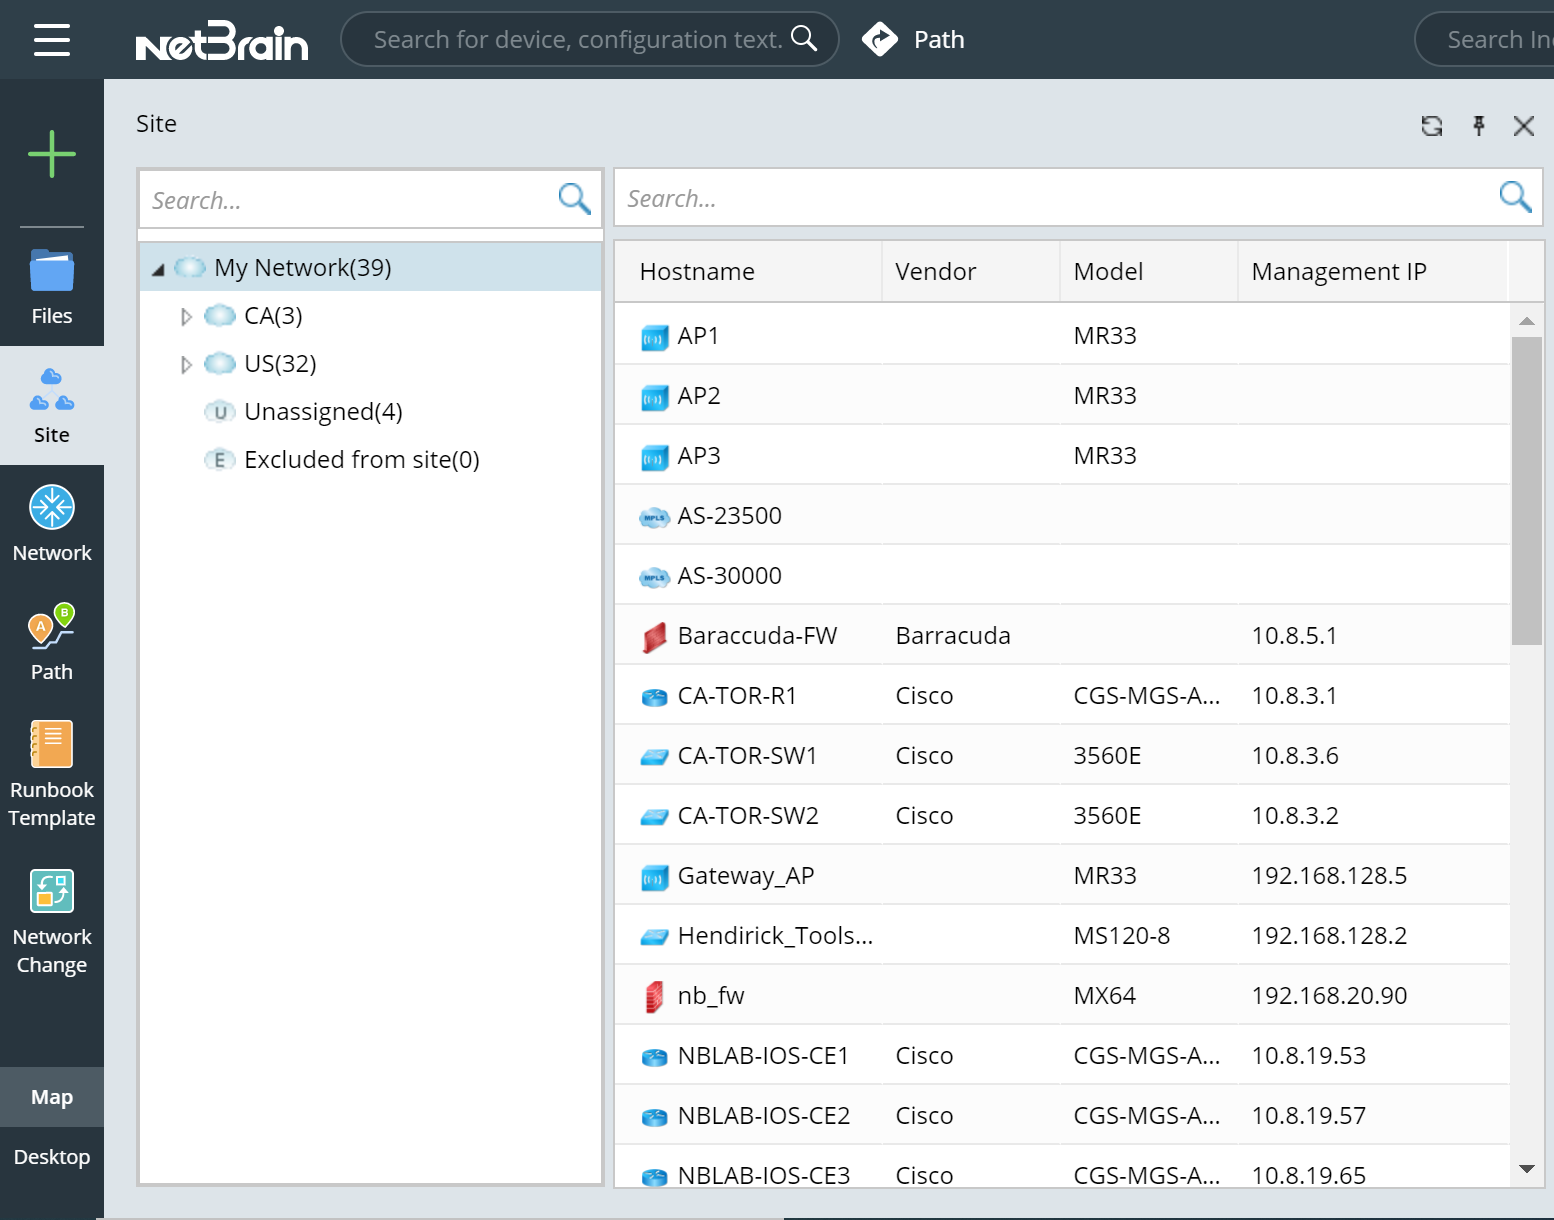Click IP address 192.168.20.90
The height and width of the screenshot is (1220, 1554).
pyautogui.click(x=1329, y=996)
